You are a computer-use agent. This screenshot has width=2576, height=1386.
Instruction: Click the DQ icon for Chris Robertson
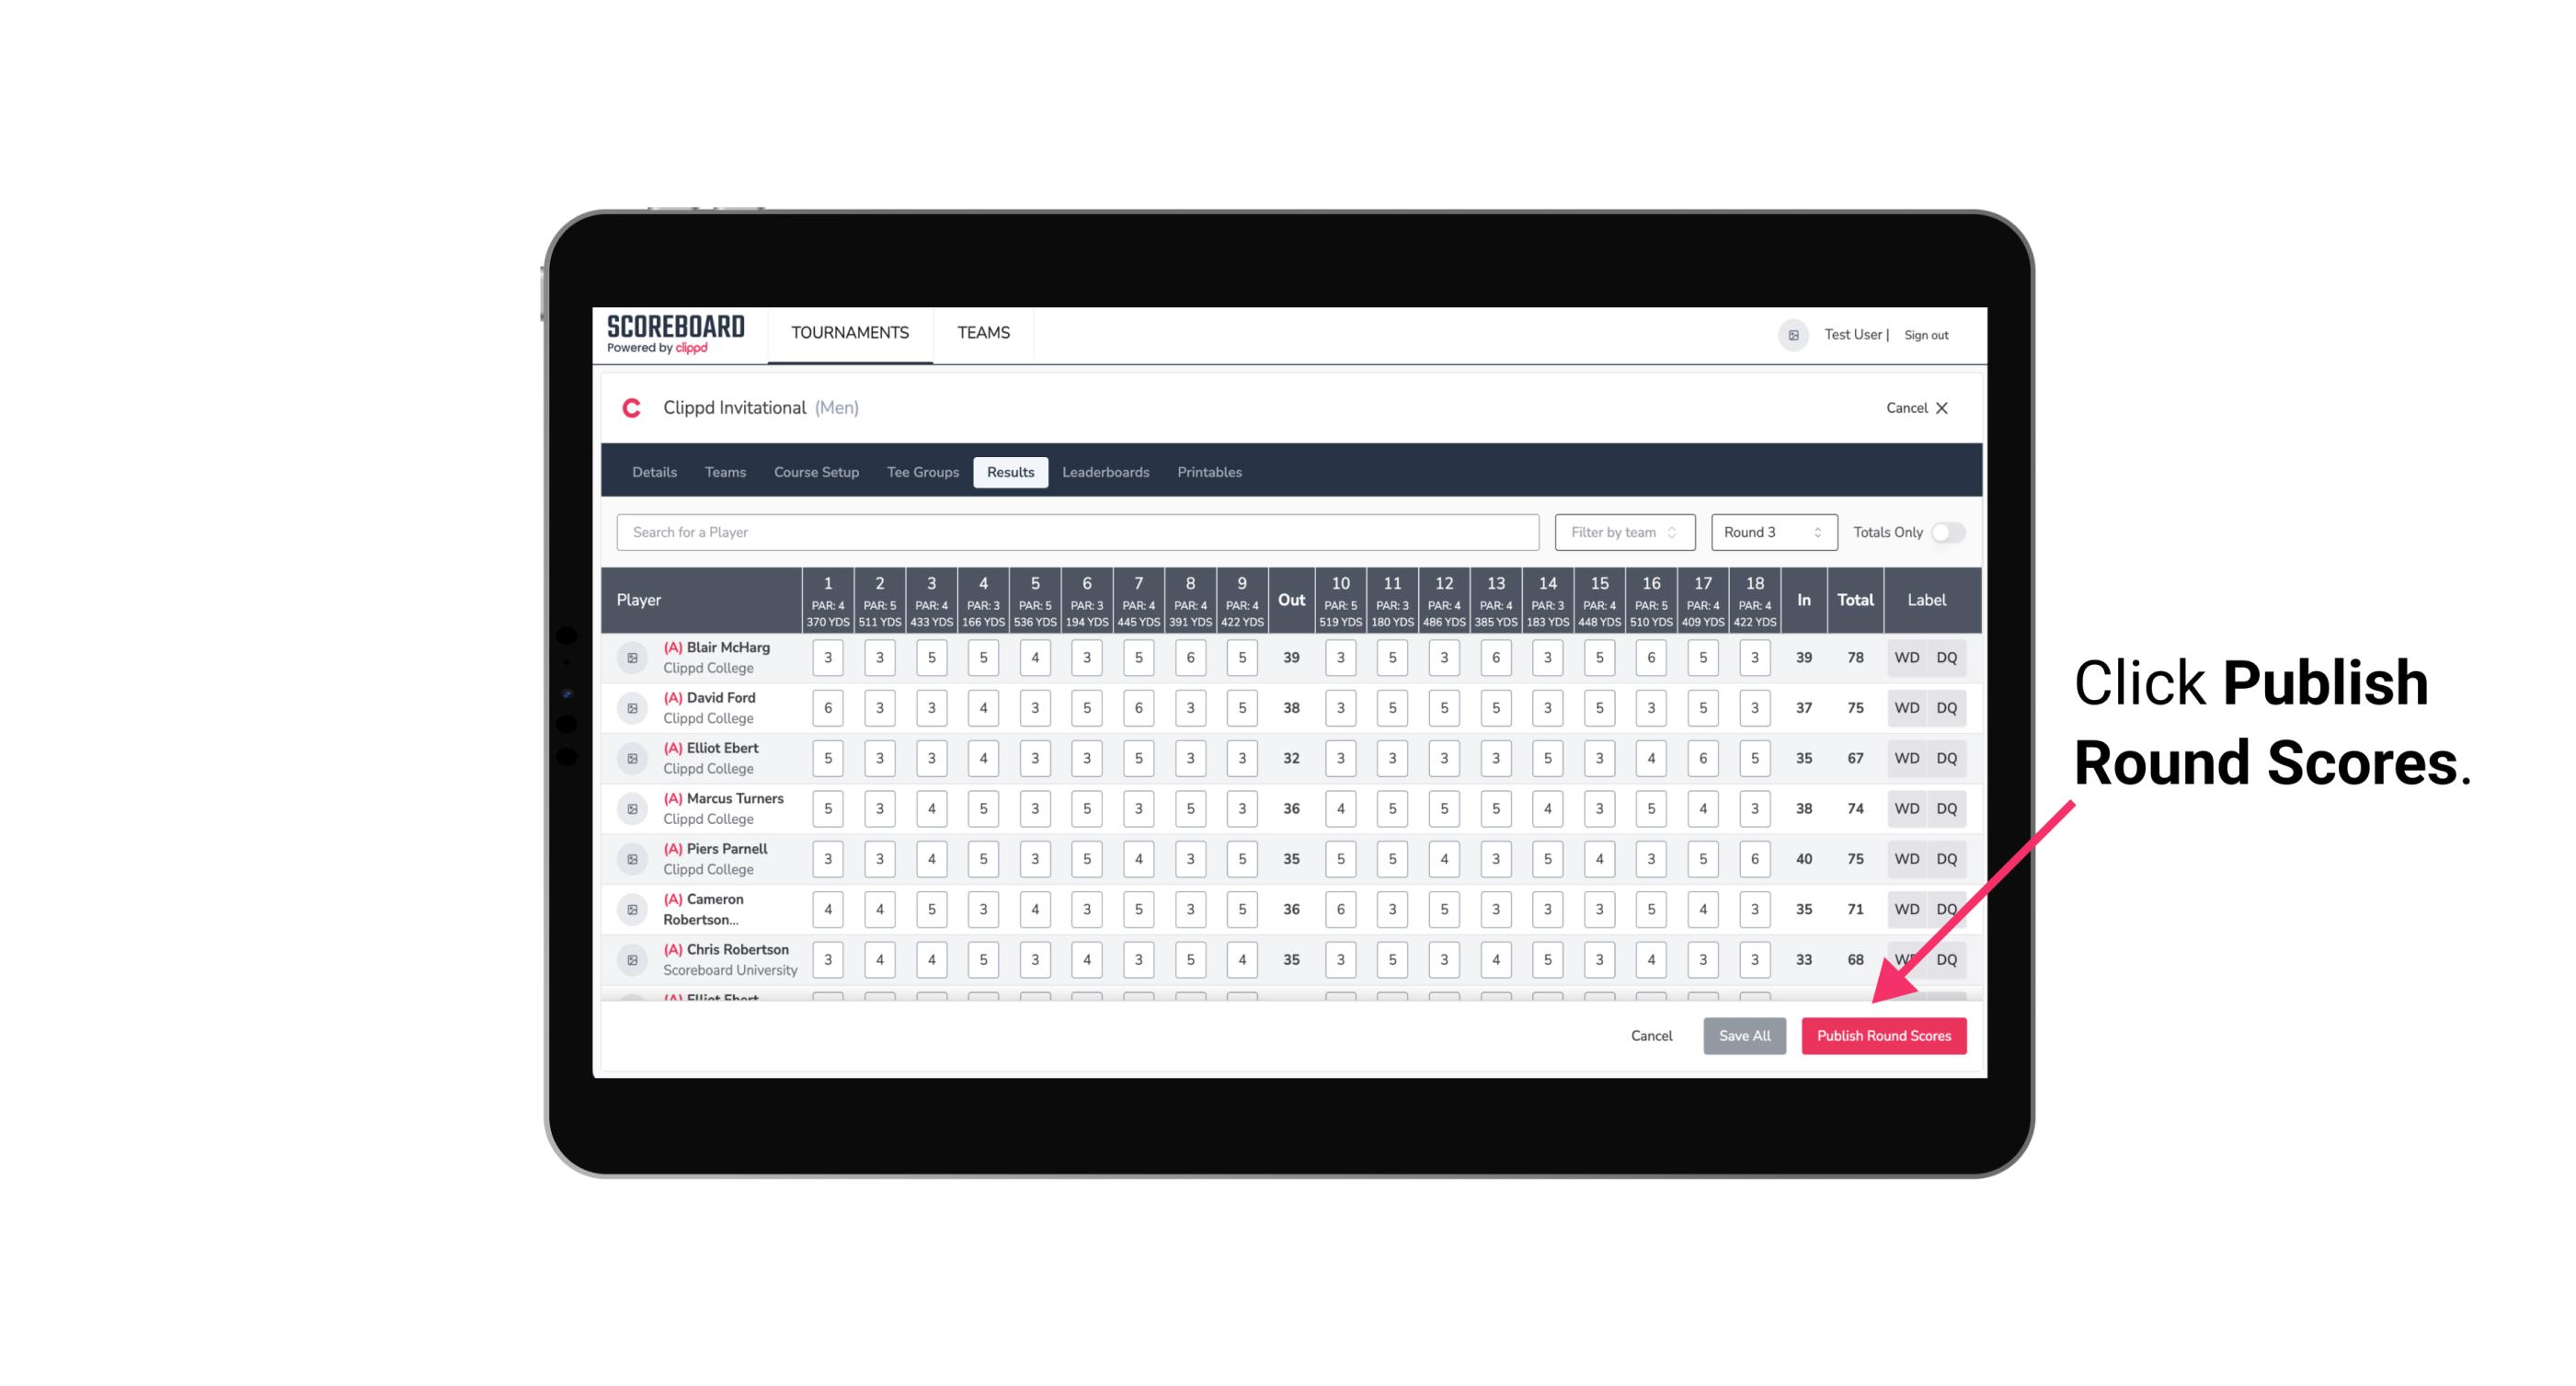point(1950,957)
